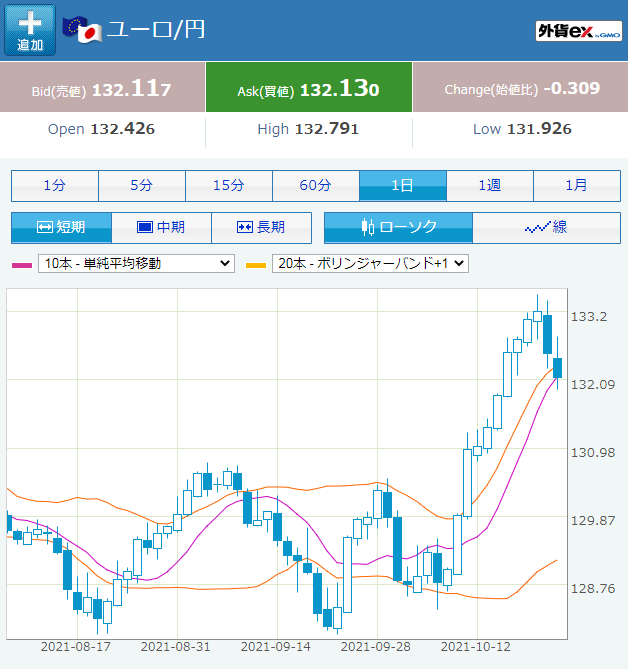Click the latest candlestick on the chart

click(x=557, y=368)
